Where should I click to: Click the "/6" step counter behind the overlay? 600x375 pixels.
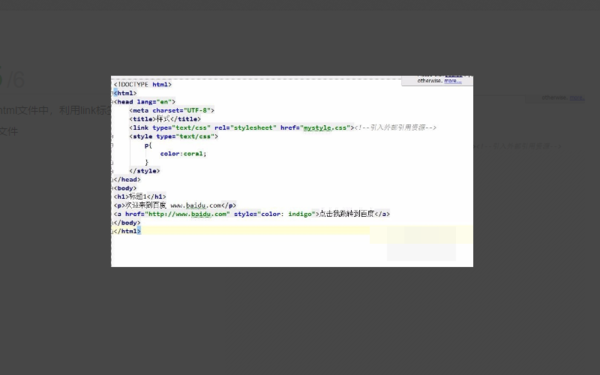tap(16, 80)
